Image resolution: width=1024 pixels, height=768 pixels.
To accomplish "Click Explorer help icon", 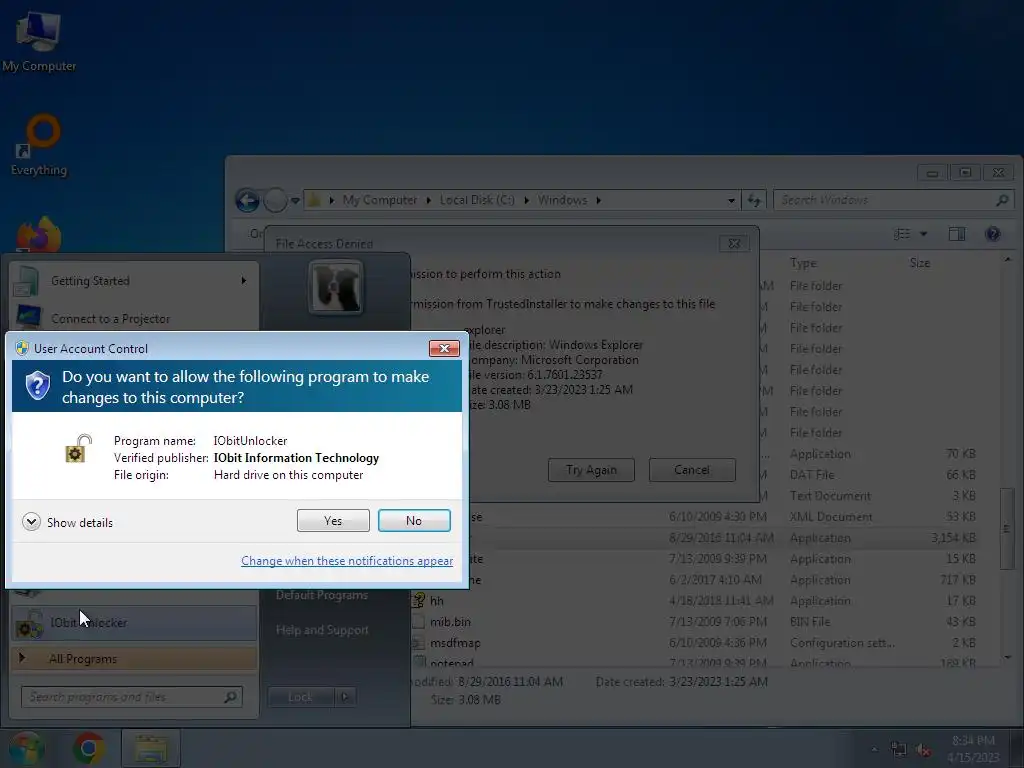I will 993,234.
